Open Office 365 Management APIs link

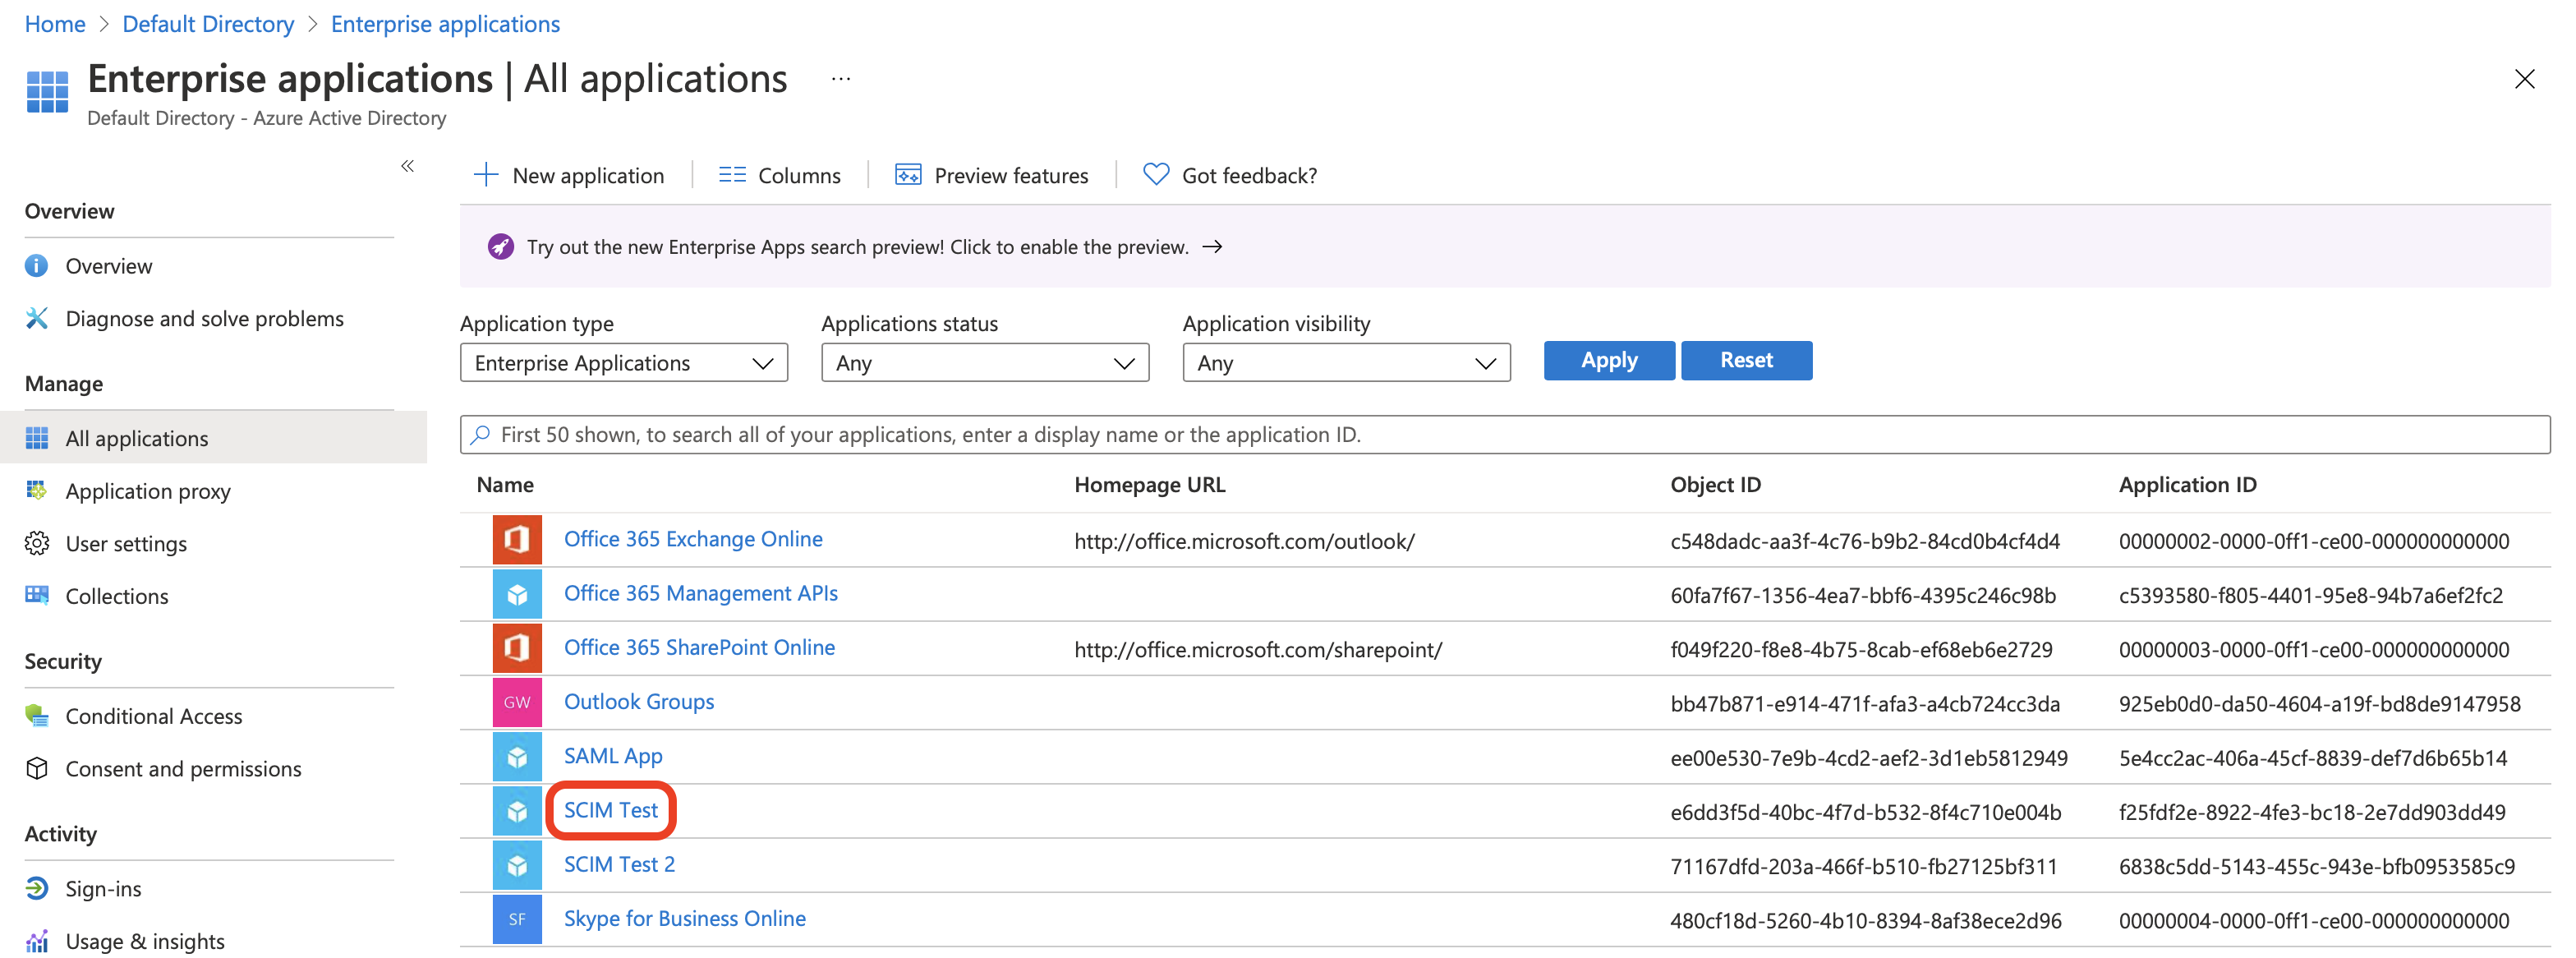[701, 593]
